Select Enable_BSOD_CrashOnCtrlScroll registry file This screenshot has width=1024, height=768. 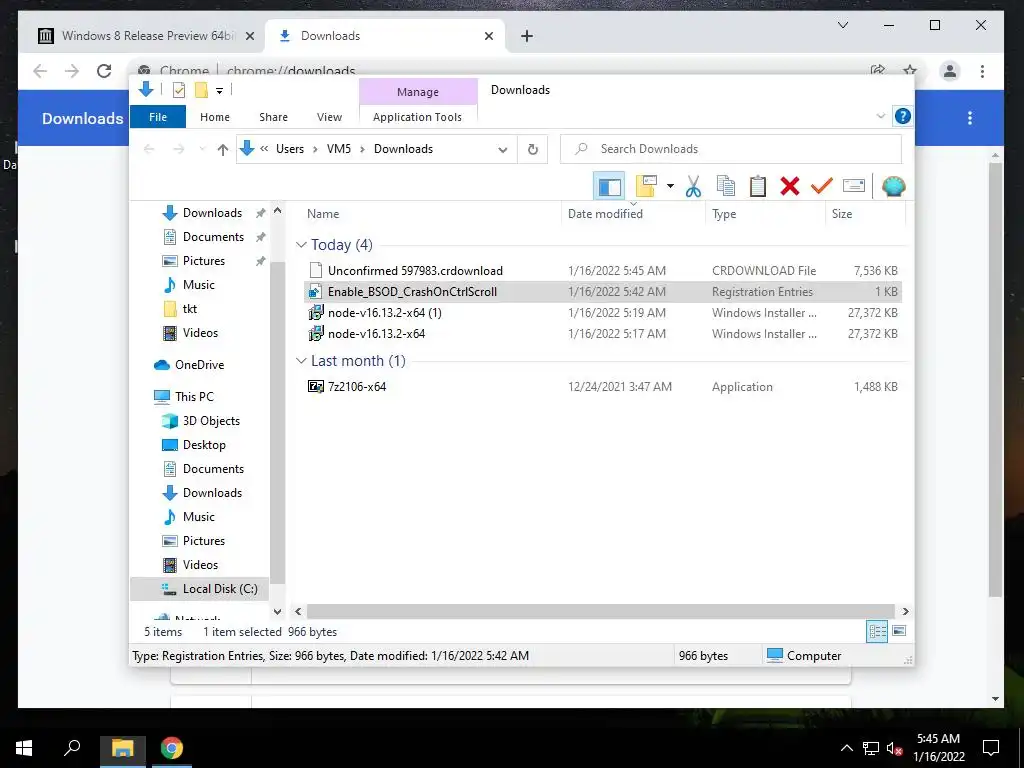coord(603,291)
